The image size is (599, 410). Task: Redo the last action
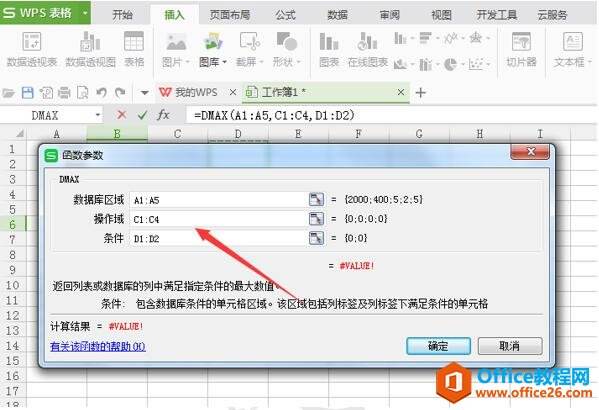(x=120, y=92)
